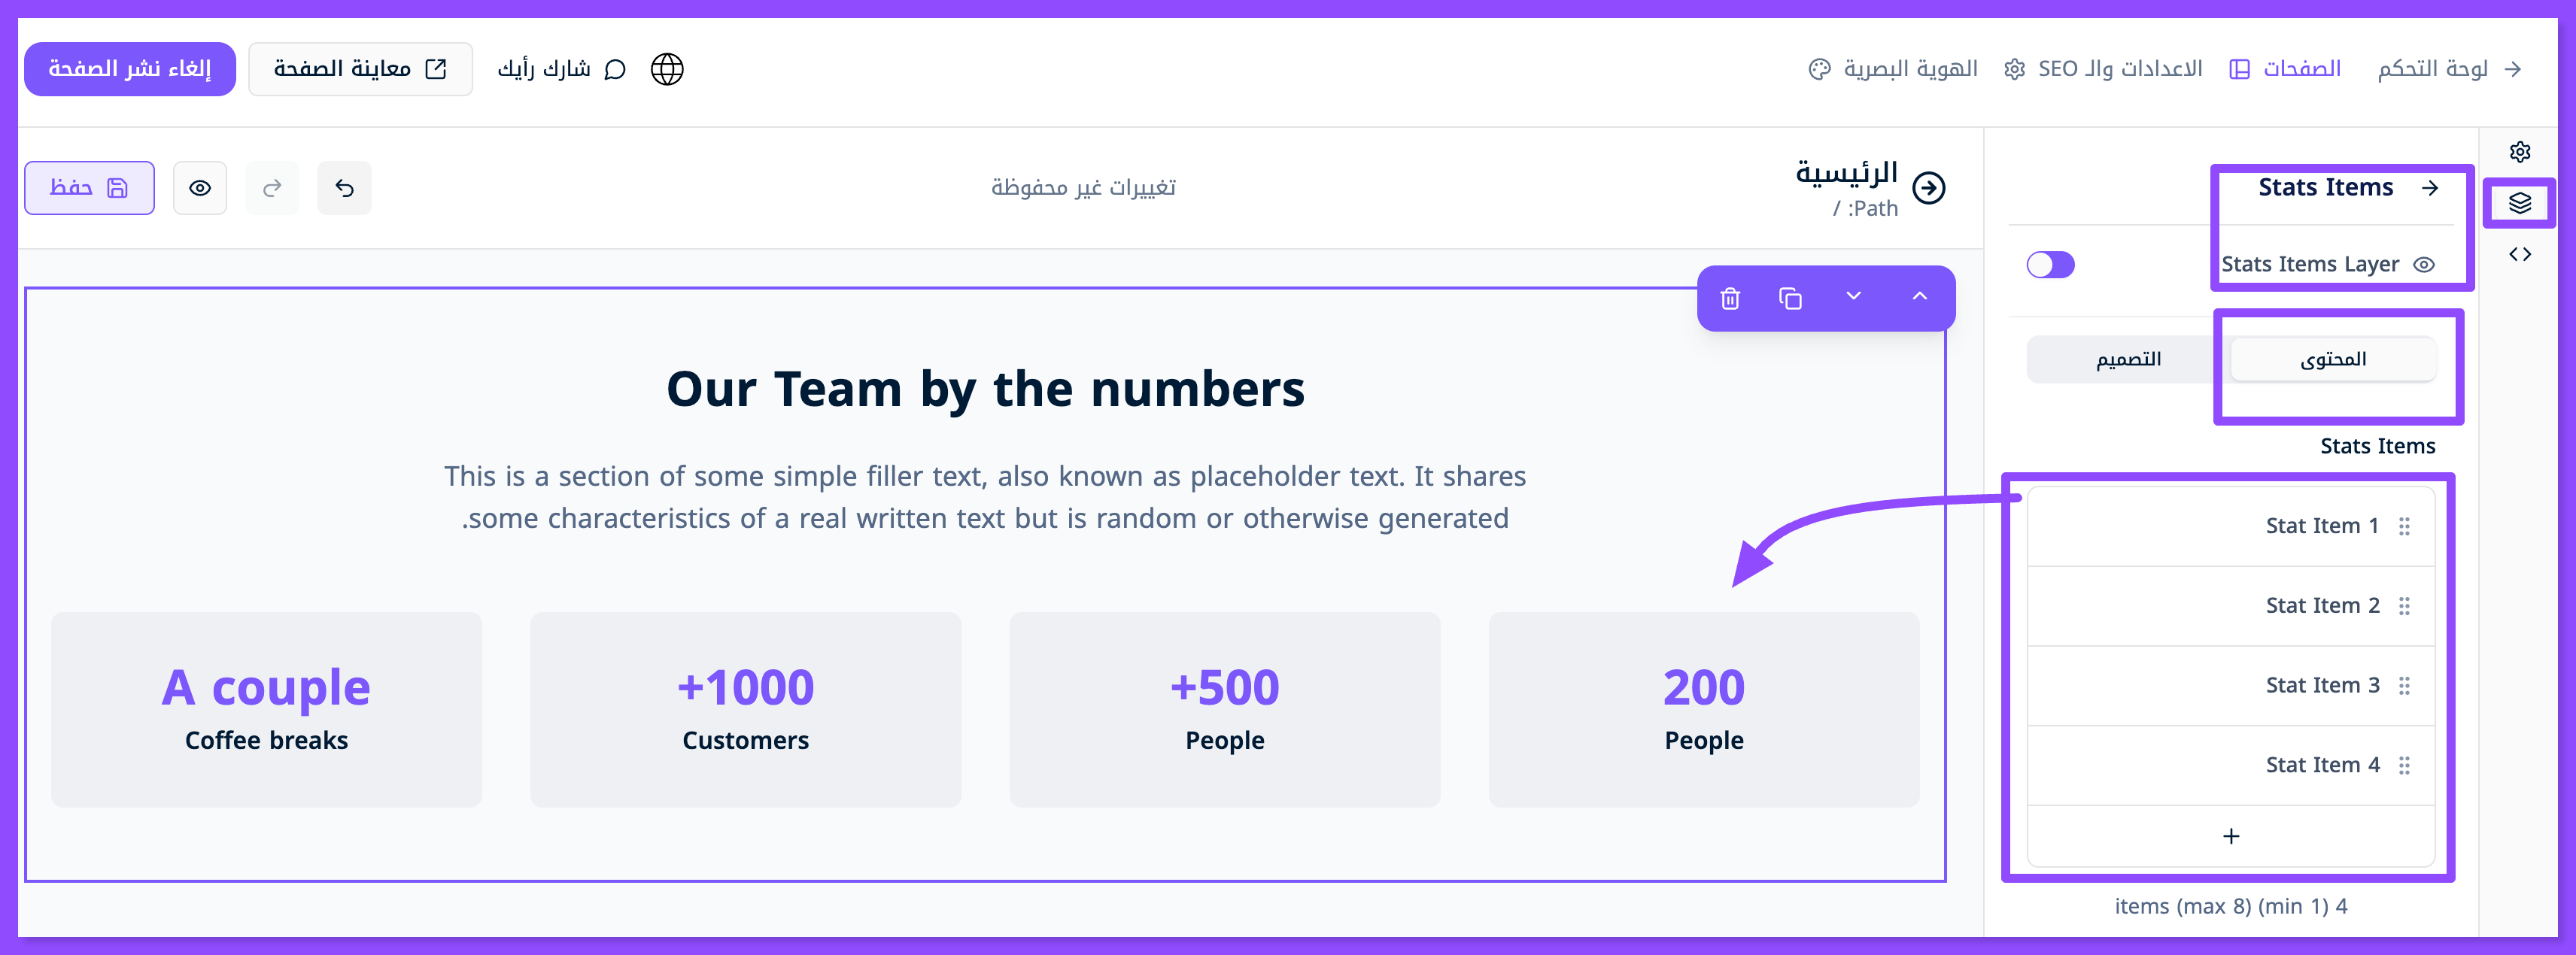Click the undo arrow icon
The image size is (2576, 955).
click(x=344, y=188)
